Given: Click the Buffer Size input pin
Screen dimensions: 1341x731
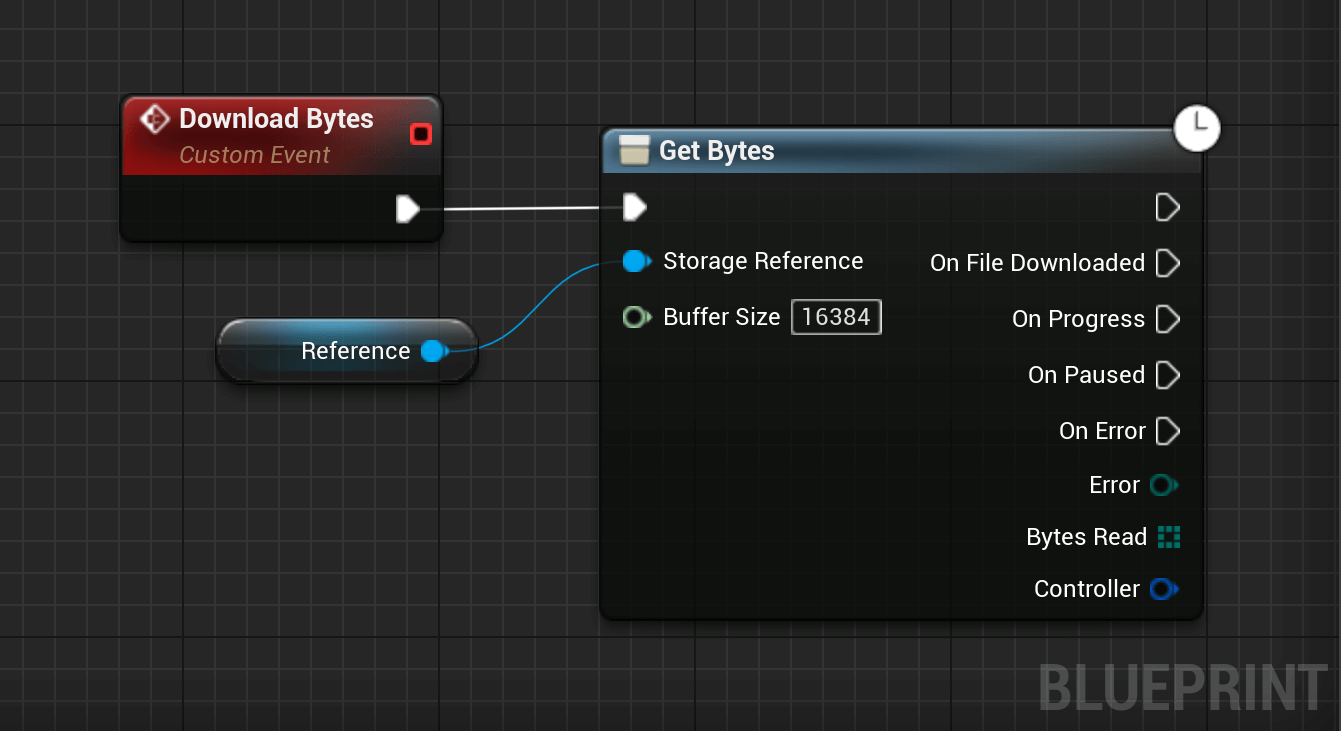Looking at the screenshot, I should tap(636, 317).
